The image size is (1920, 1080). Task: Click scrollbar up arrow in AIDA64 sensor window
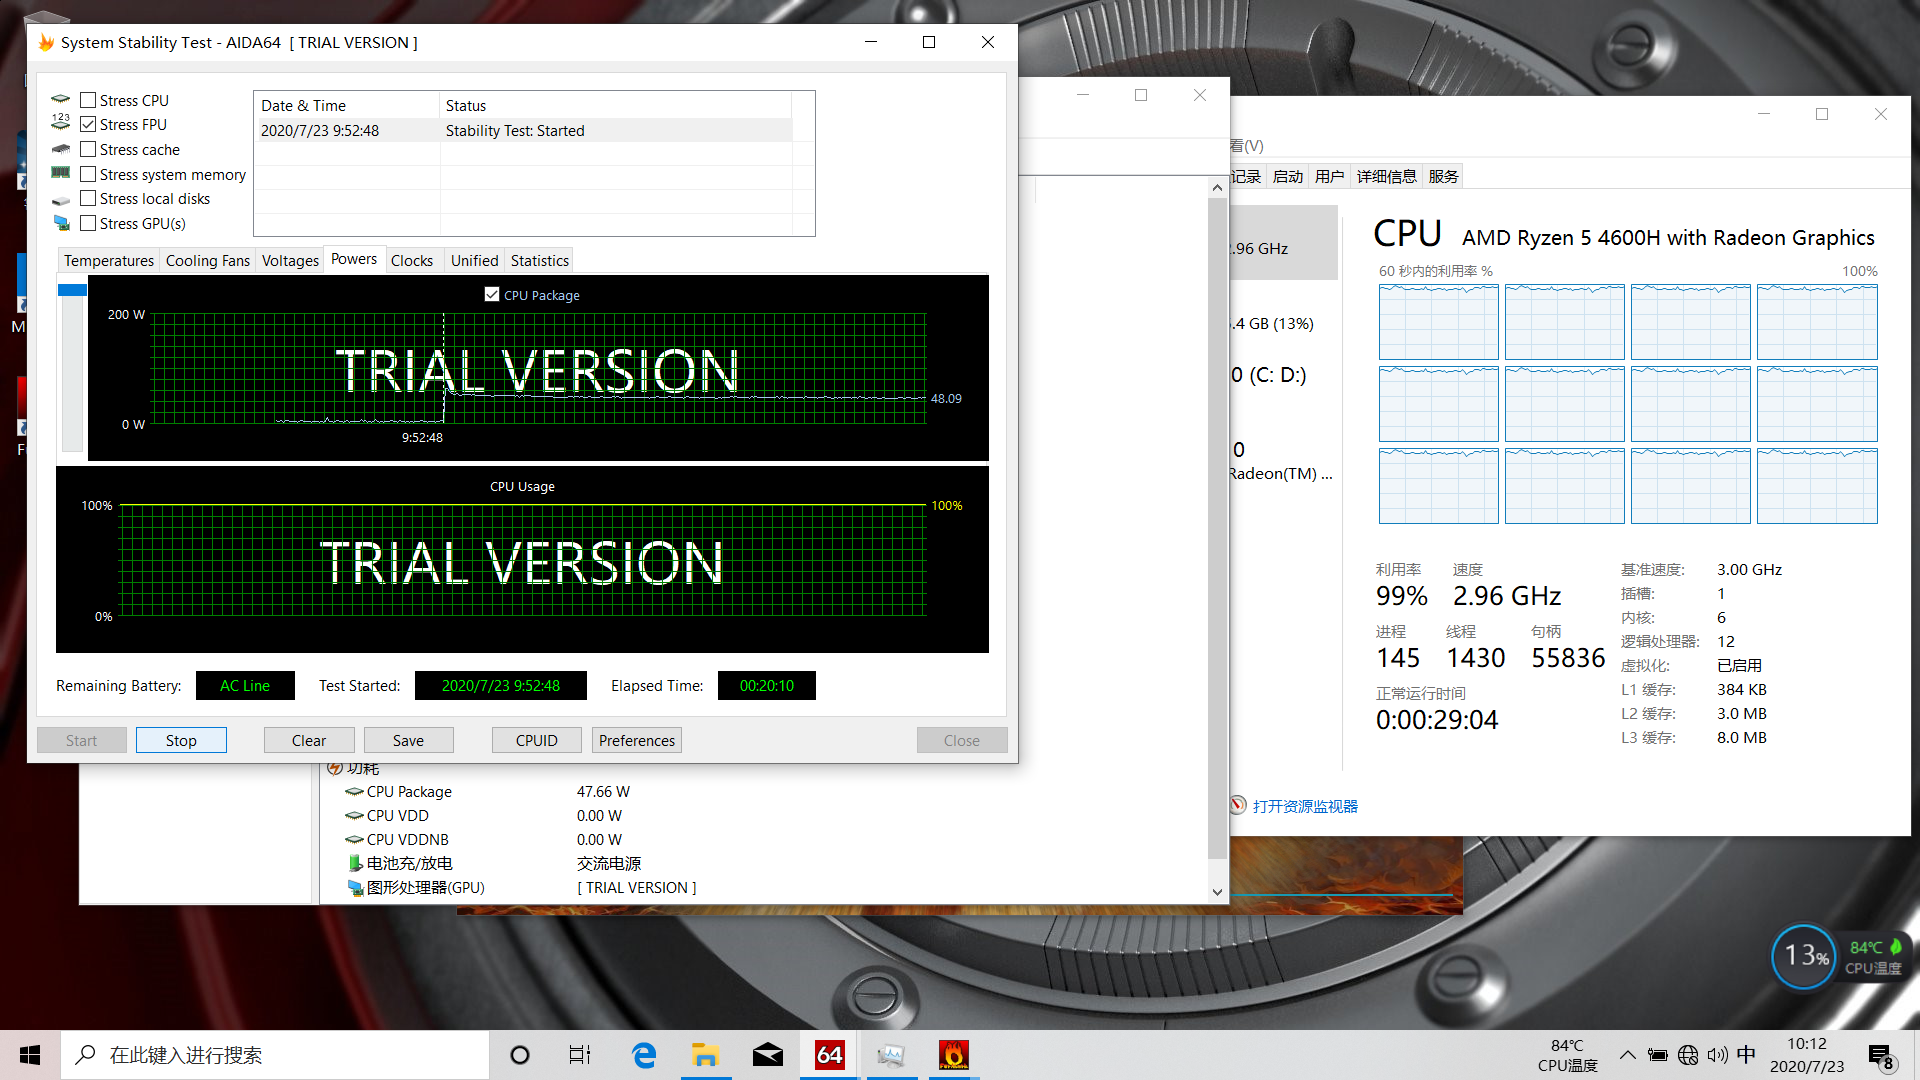point(1217,188)
